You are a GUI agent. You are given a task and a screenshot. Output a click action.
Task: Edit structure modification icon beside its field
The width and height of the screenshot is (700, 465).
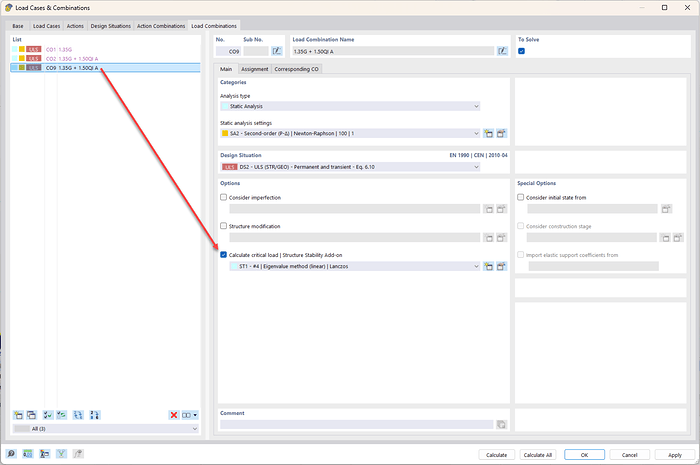501,238
